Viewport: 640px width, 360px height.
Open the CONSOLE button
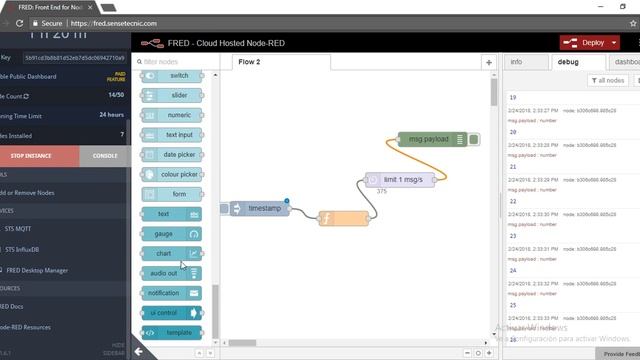(x=105, y=156)
